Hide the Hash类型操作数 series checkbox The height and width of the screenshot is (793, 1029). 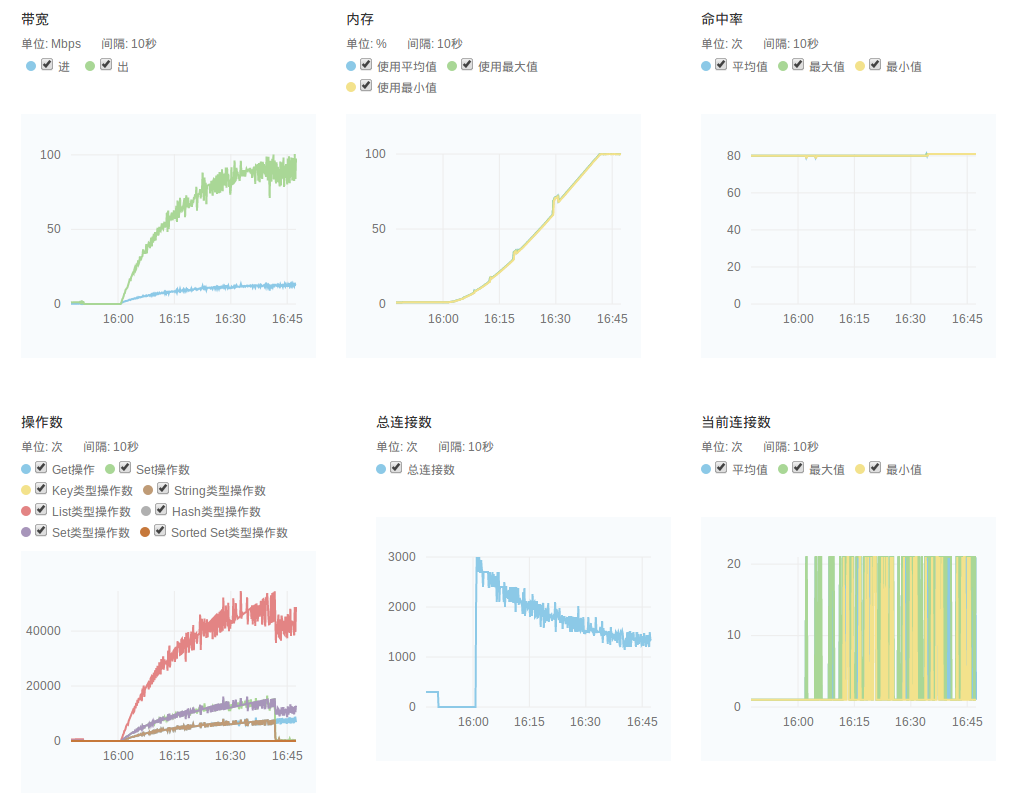point(161,510)
